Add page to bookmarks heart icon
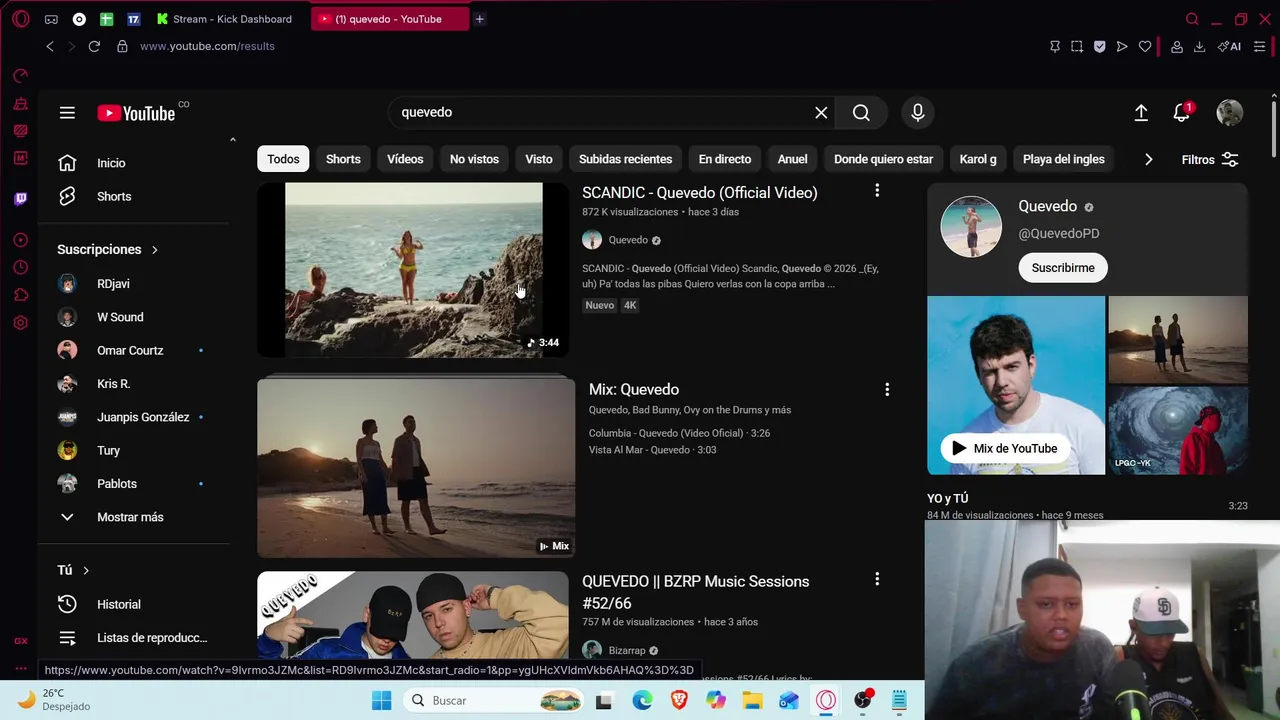 (x=1145, y=46)
